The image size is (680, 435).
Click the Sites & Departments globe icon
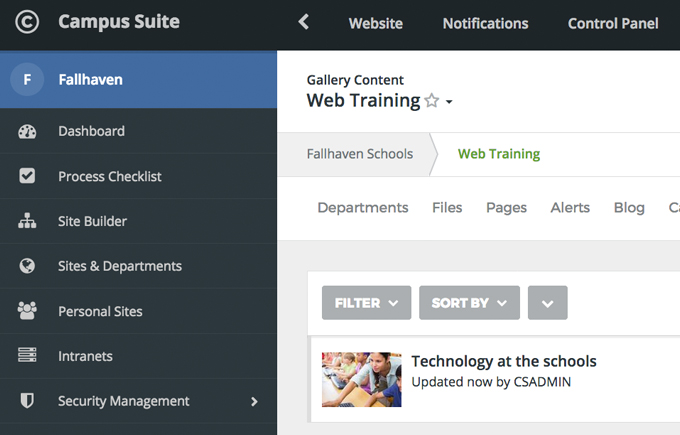(27, 266)
